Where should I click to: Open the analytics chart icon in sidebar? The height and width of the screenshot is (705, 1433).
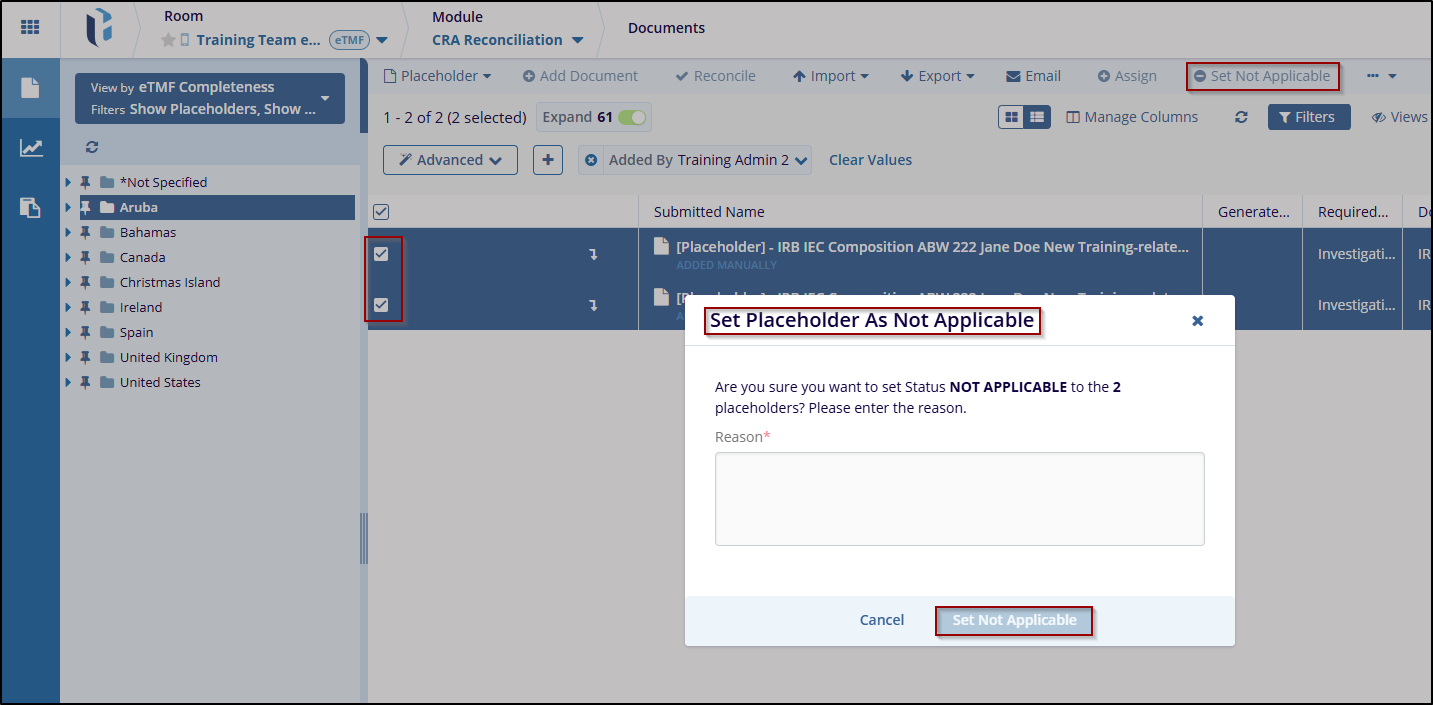30,148
